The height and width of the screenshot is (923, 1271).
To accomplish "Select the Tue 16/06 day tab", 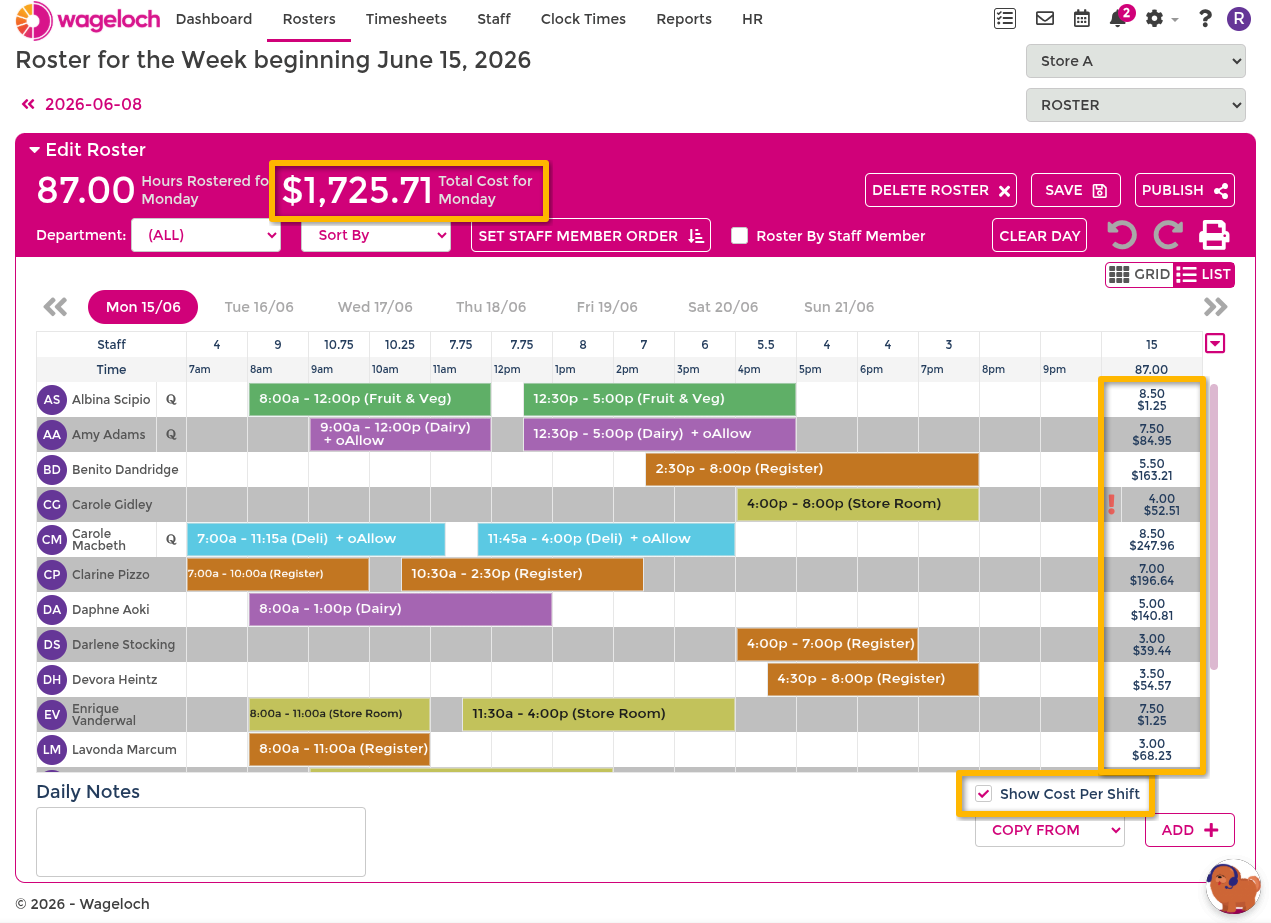I will (259, 307).
